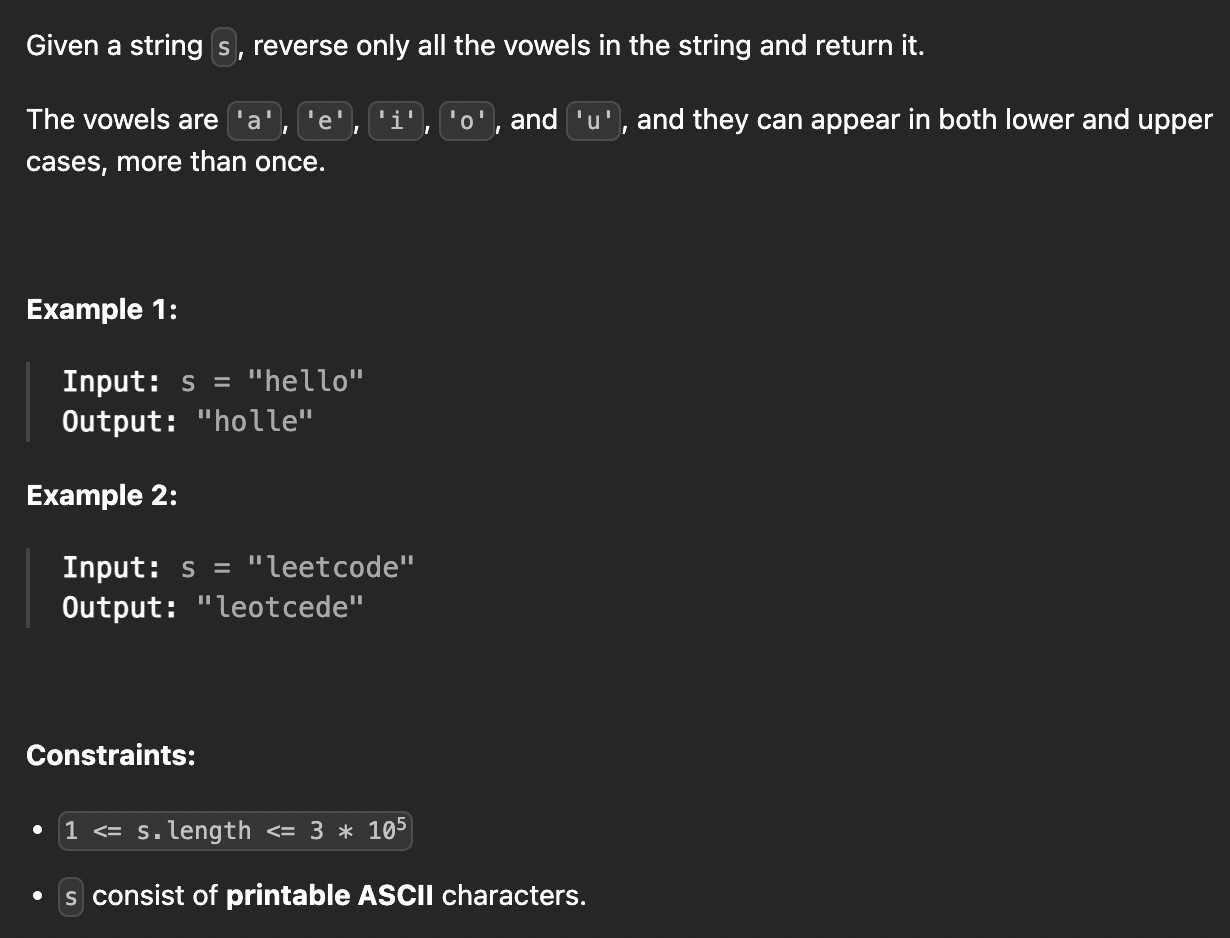
Task: Click the inline code 's' in first sentence
Action: 224,47
